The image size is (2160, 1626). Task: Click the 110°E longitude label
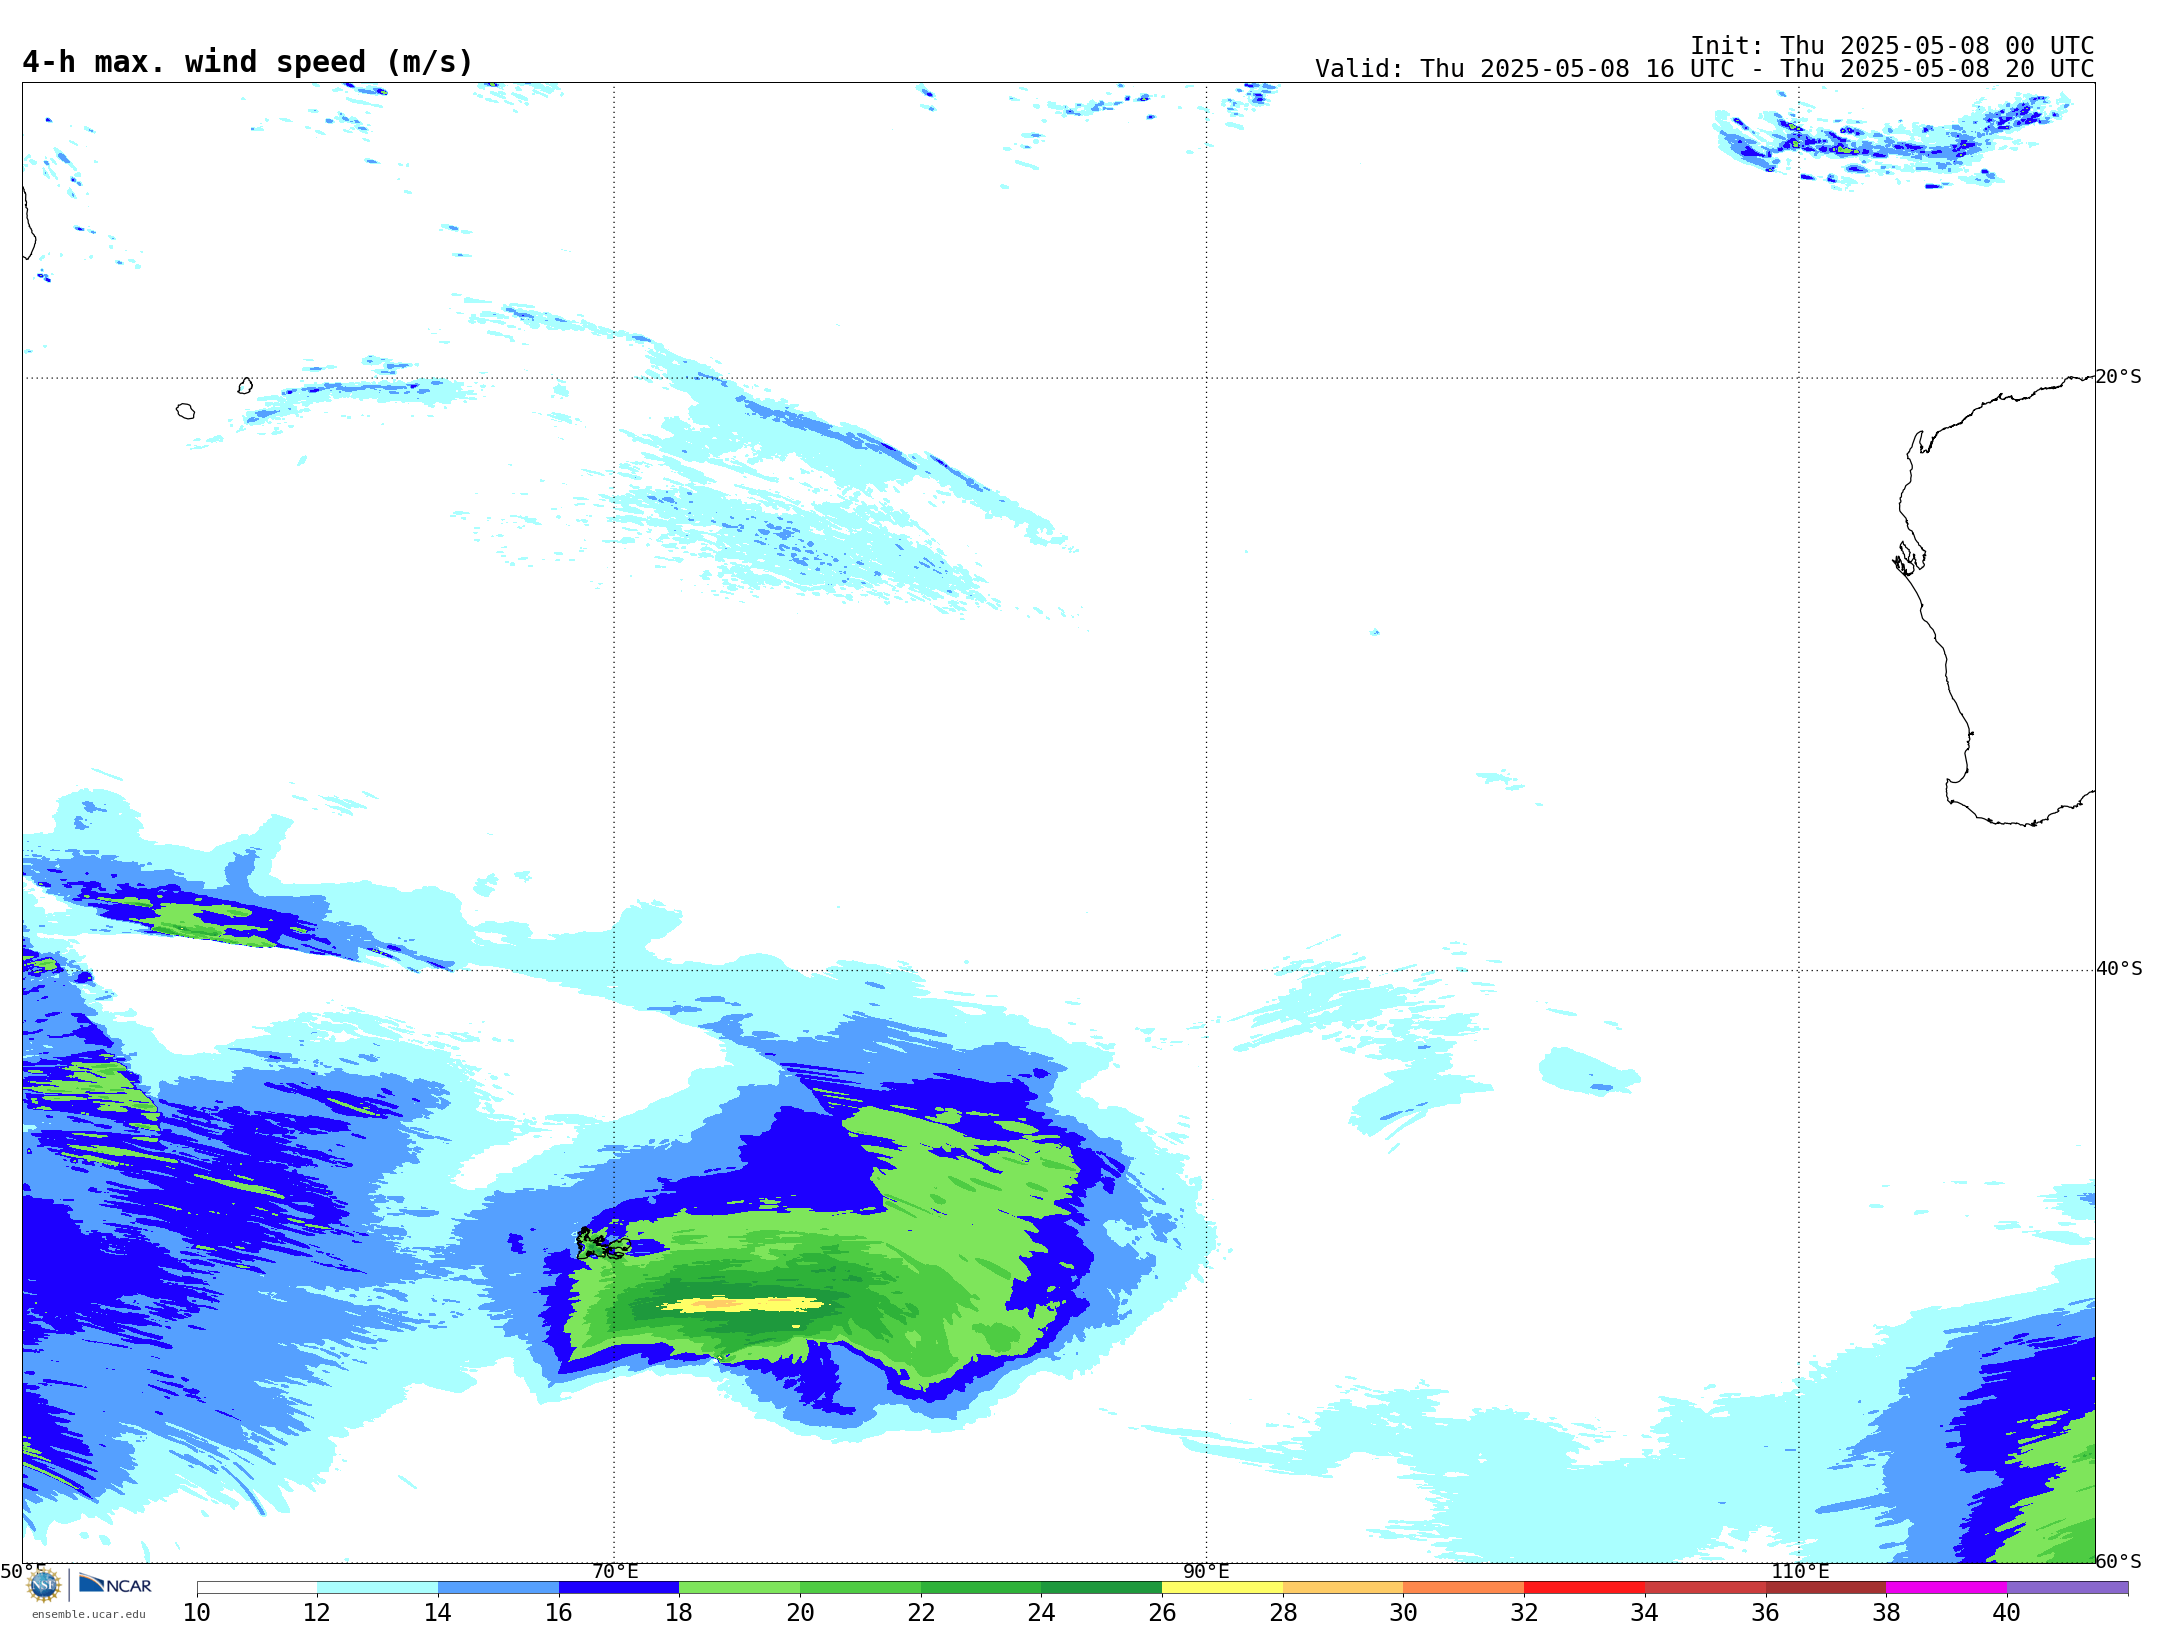click(1800, 1571)
